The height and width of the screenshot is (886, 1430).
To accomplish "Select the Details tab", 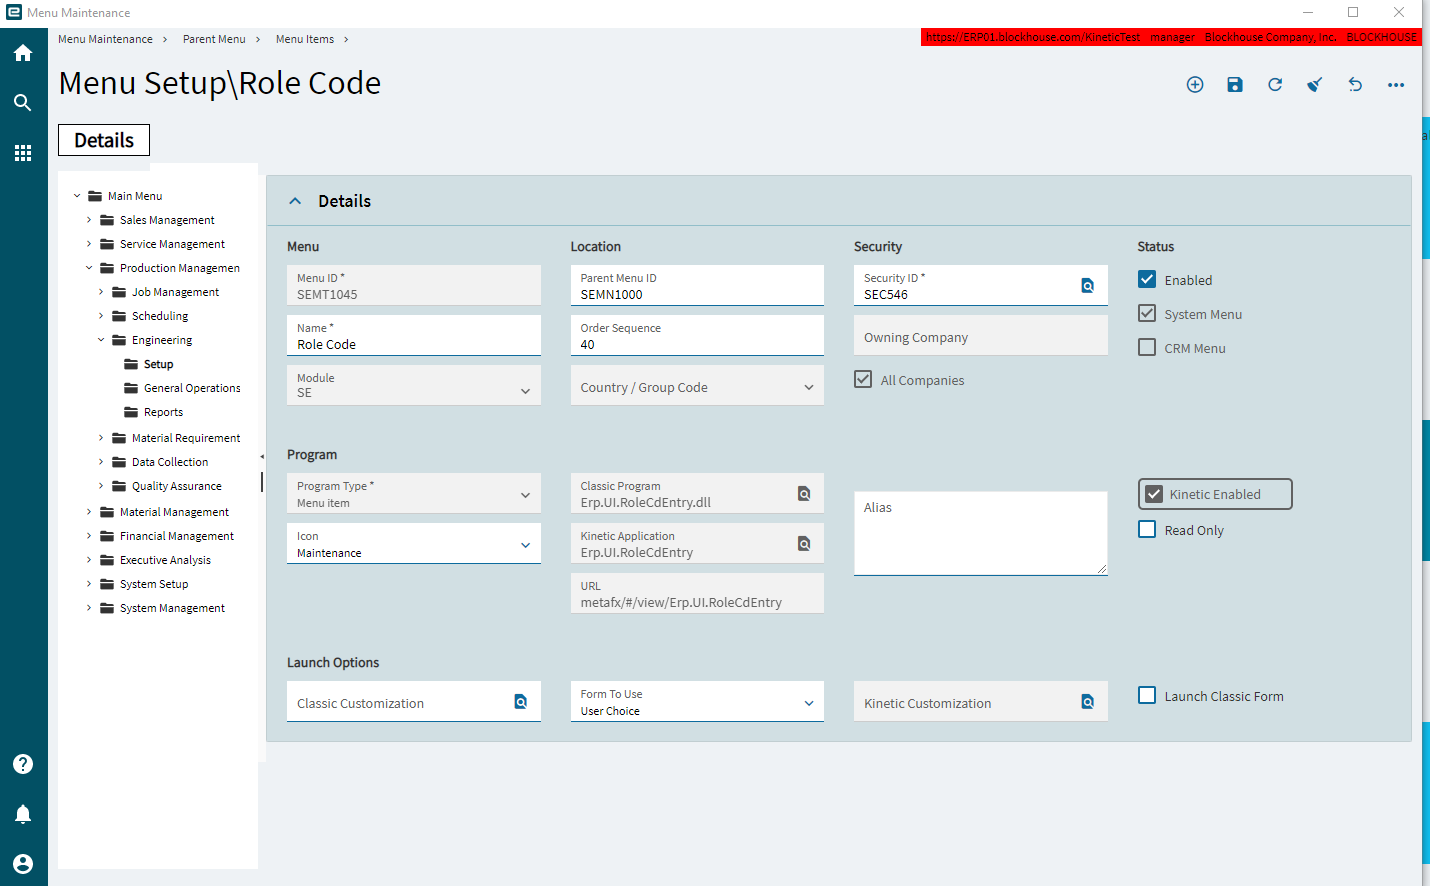I will tap(104, 140).
